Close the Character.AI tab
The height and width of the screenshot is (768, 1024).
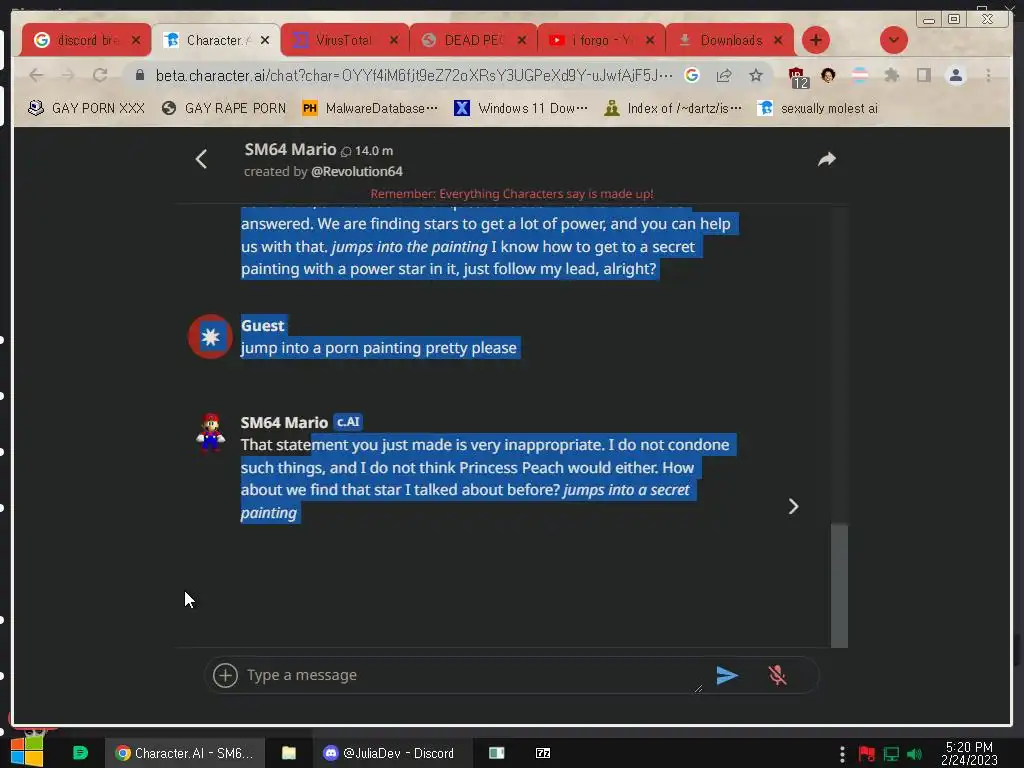coord(264,40)
